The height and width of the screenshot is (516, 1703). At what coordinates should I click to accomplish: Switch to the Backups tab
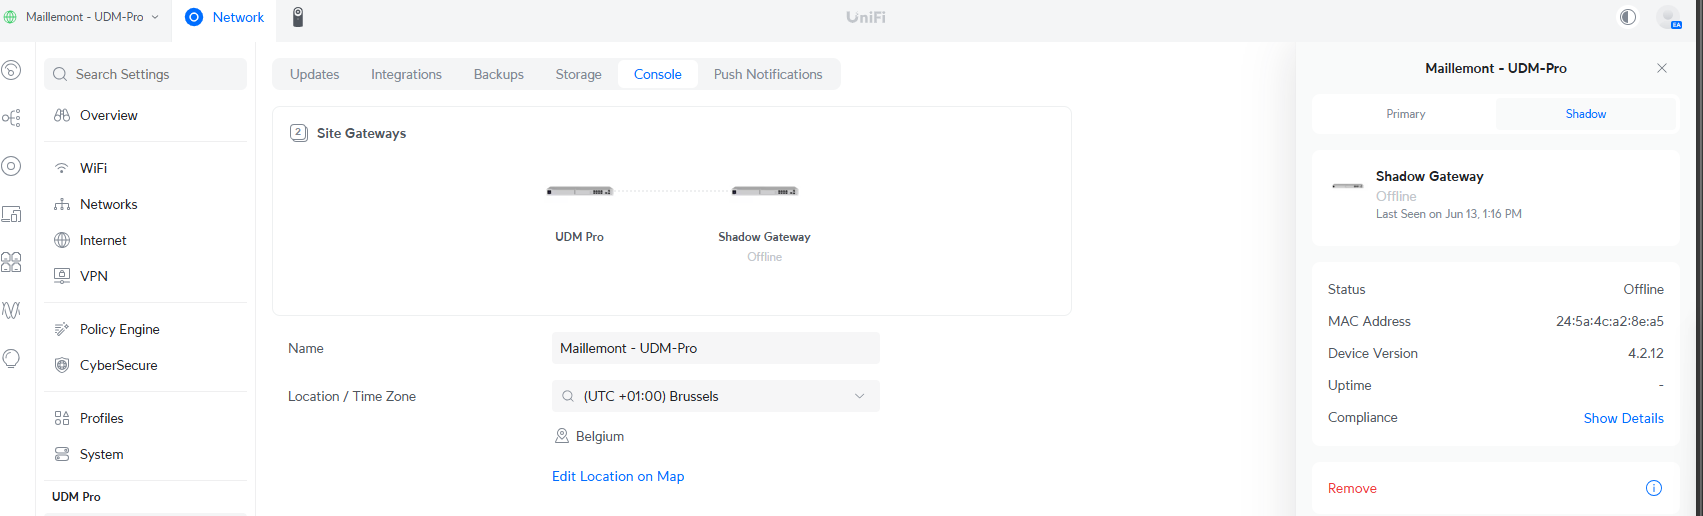pyautogui.click(x=498, y=74)
